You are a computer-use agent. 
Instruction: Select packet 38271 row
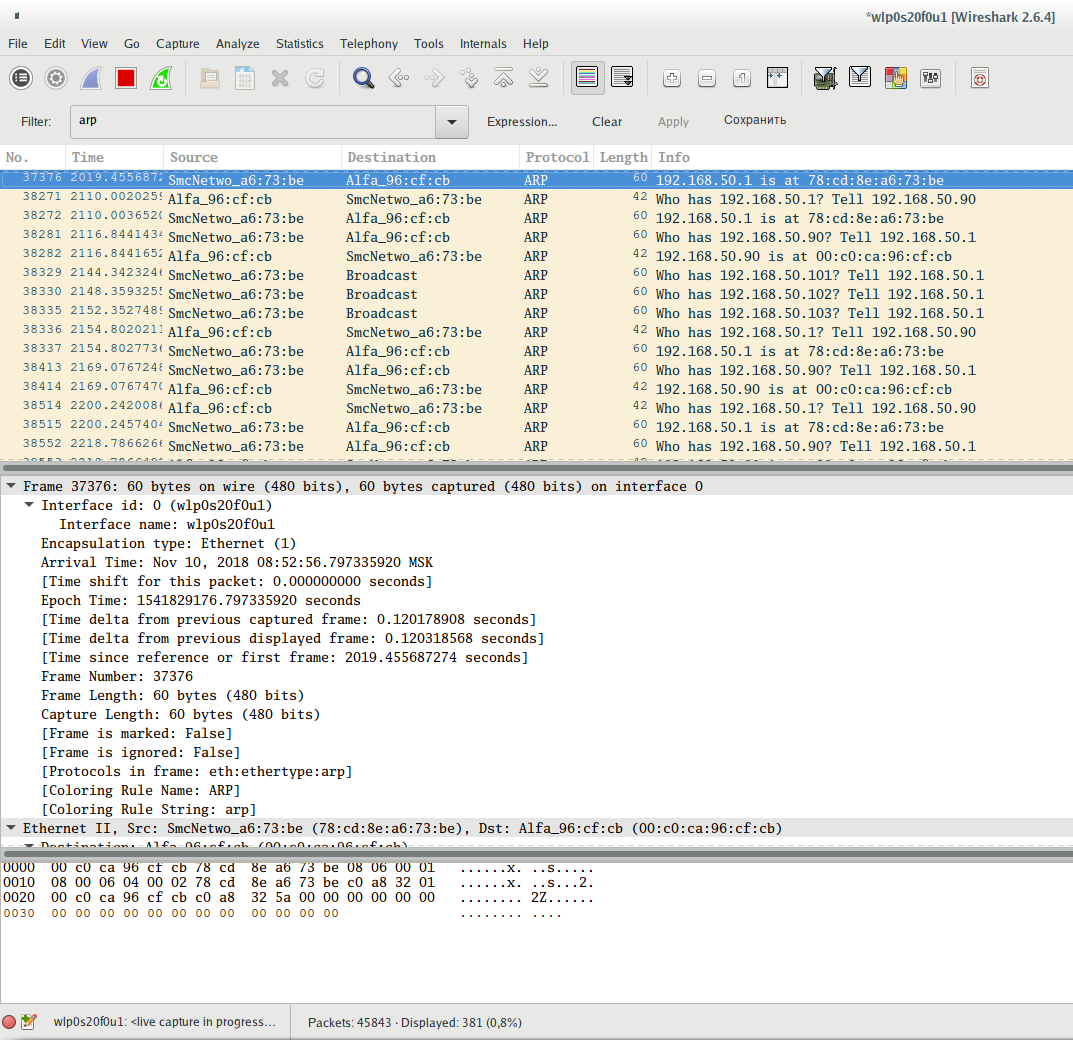[x=536, y=199]
